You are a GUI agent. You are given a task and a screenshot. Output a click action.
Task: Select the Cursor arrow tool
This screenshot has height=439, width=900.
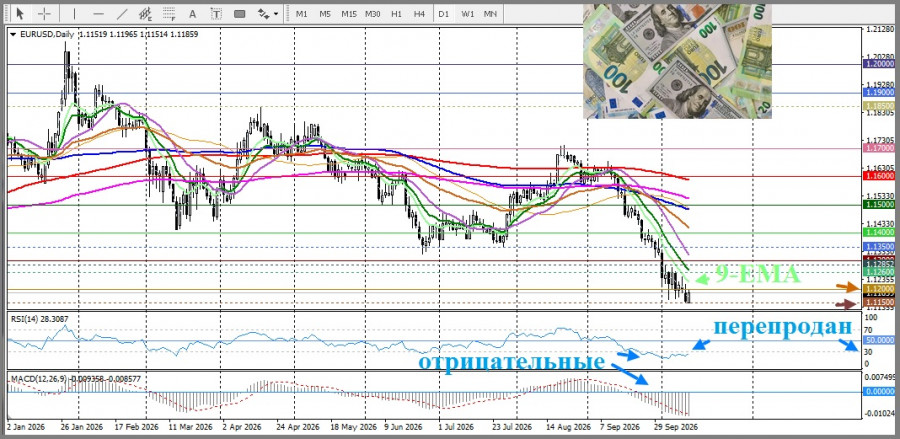[x=21, y=13]
